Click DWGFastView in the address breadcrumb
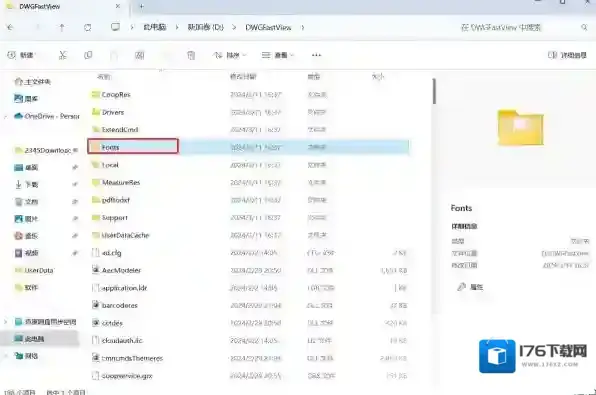Viewport: 596px width, 395px height. point(268,27)
